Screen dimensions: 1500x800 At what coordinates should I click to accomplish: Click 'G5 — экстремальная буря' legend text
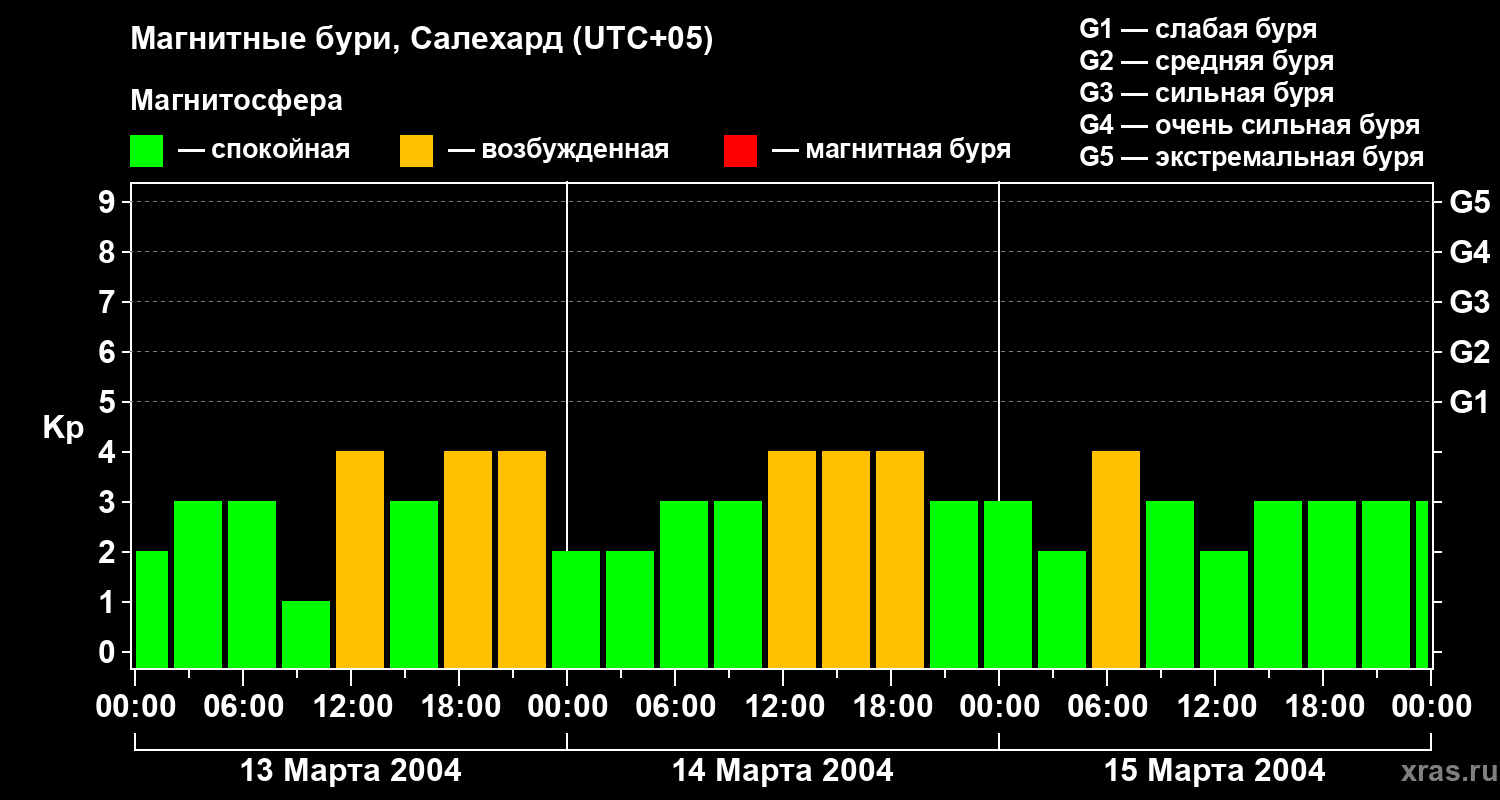pos(1251,157)
